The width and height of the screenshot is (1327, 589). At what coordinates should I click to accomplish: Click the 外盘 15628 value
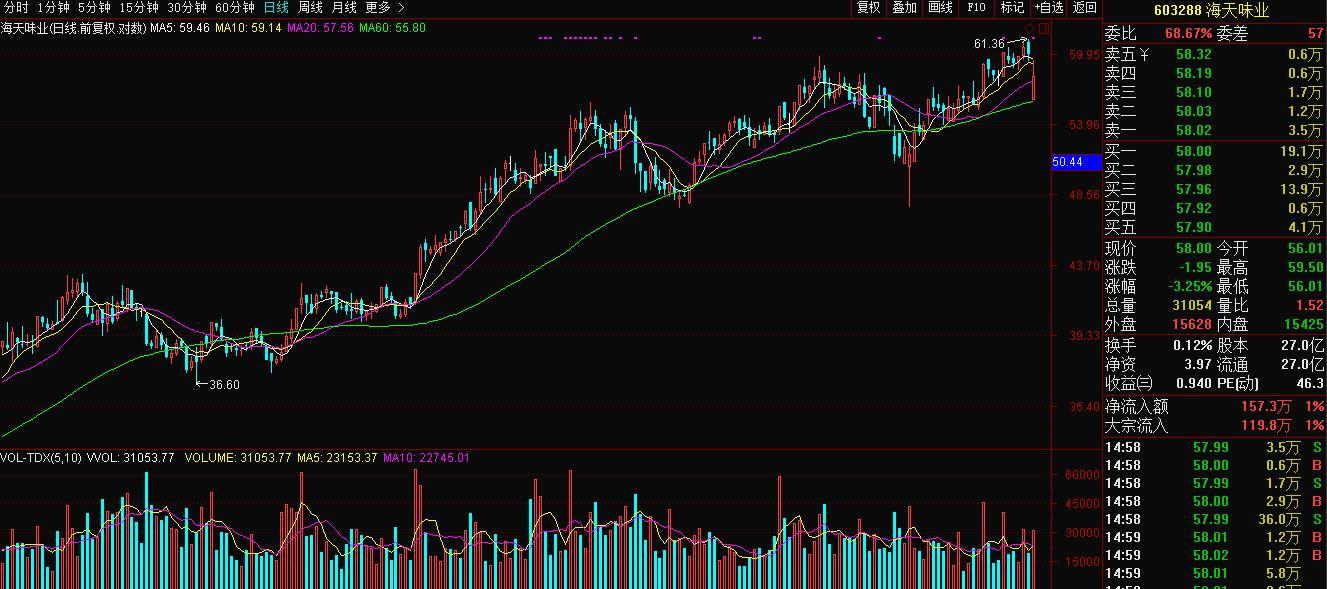tap(1192, 324)
